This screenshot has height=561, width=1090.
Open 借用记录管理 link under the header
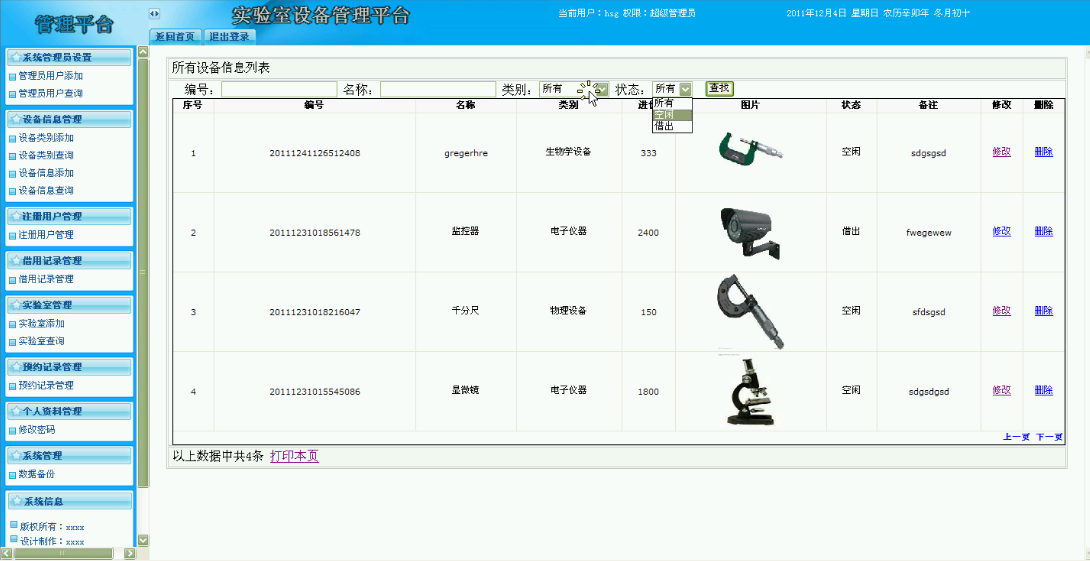click(46, 279)
